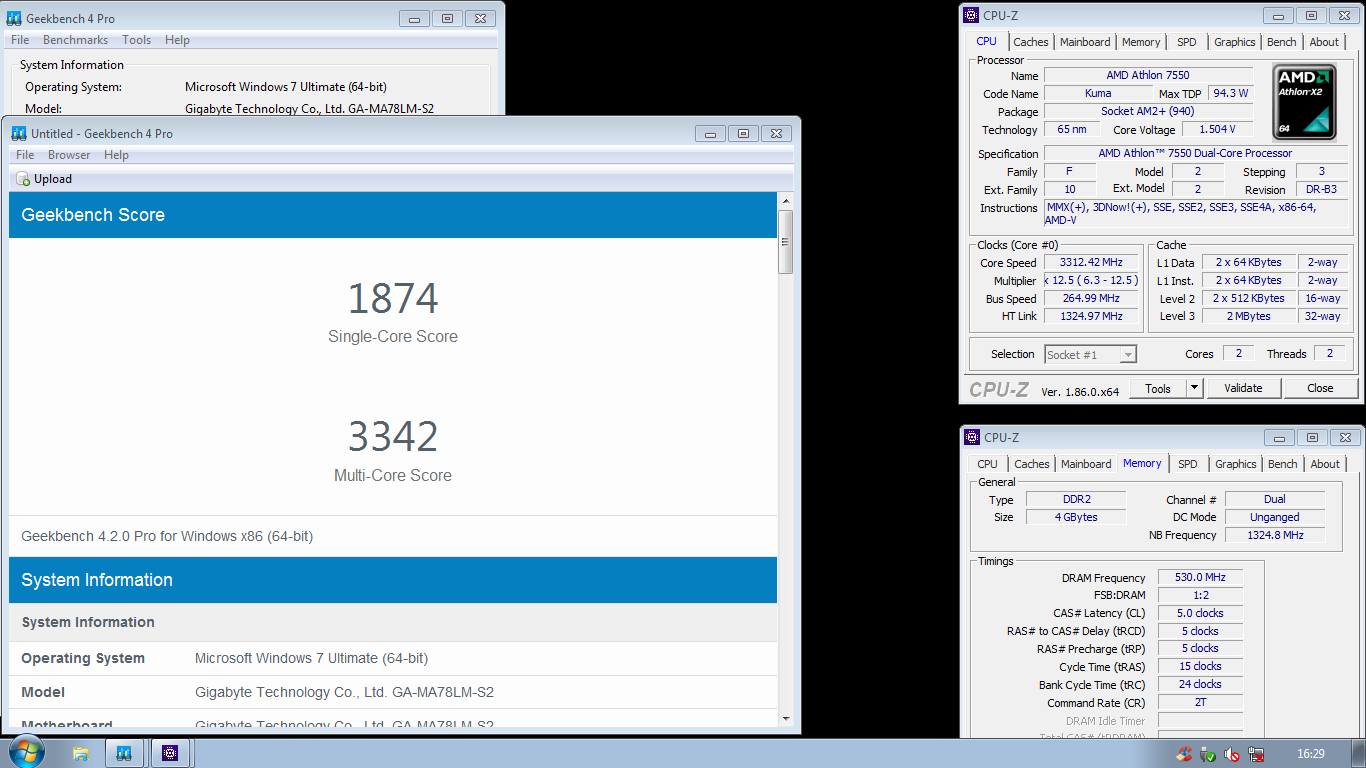This screenshot has width=1366, height=768.
Task: Open the Socket #1 selection combo box
Action: tap(1090, 354)
